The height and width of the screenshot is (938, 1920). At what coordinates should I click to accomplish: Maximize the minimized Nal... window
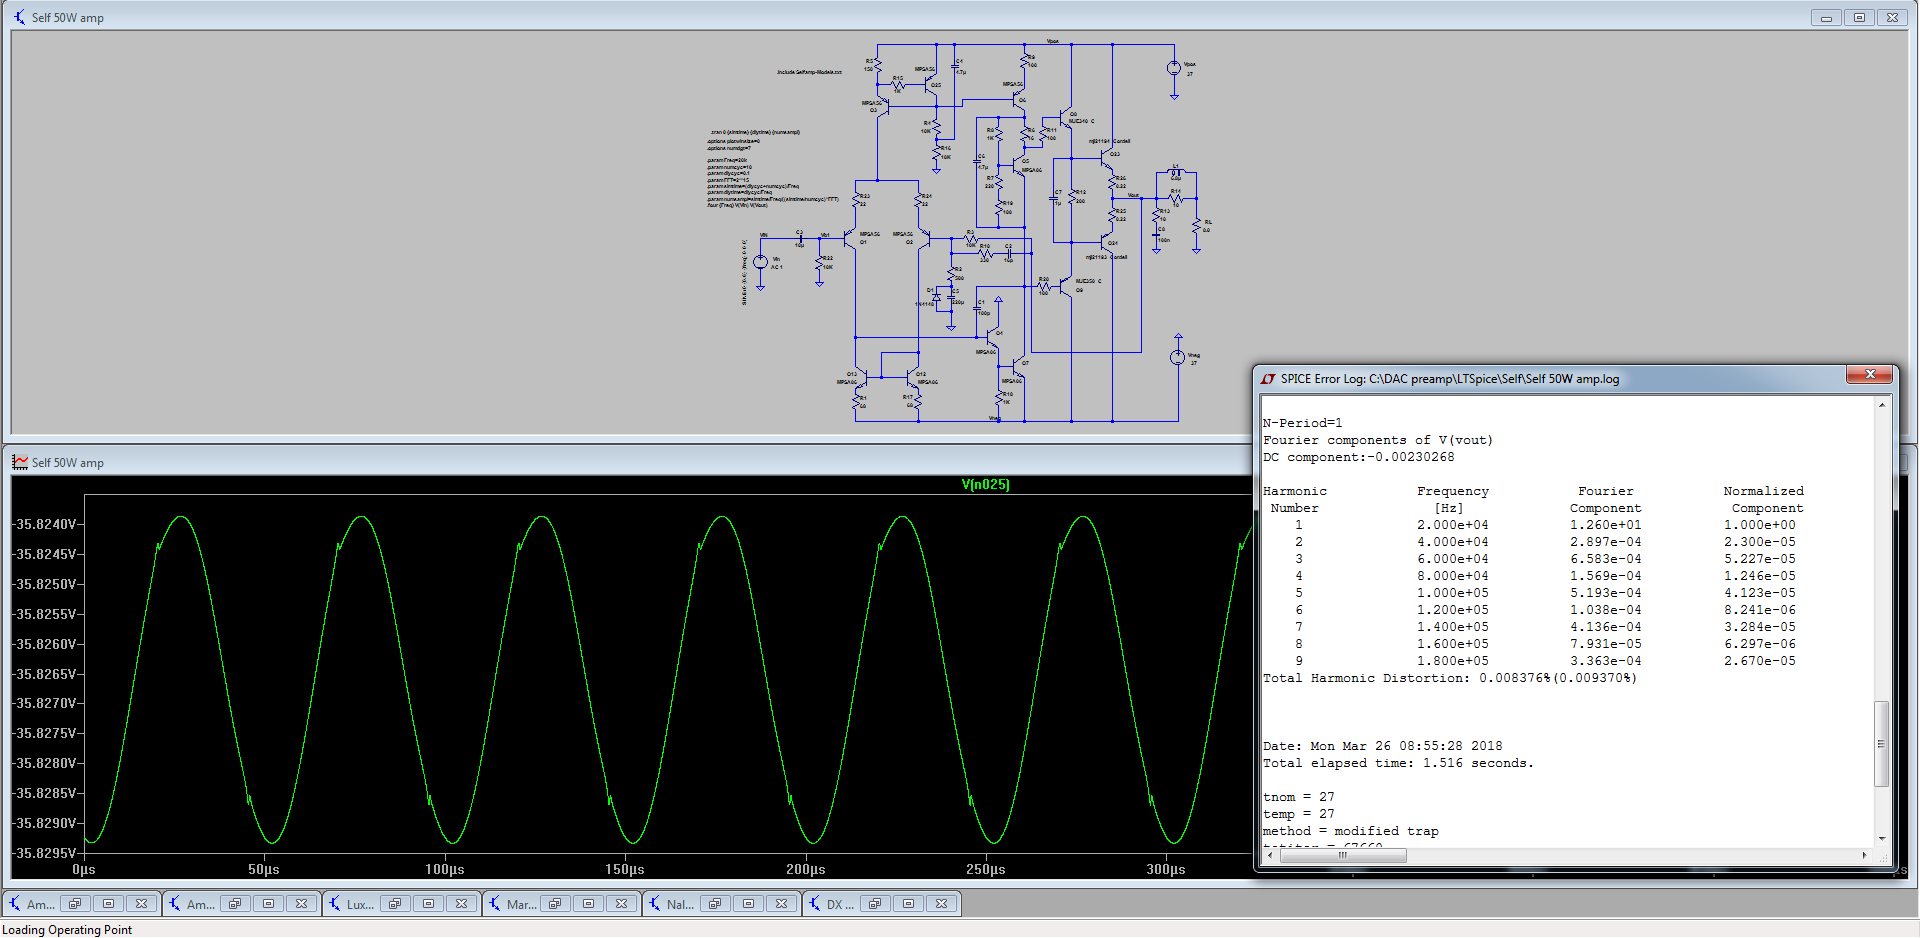click(748, 904)
